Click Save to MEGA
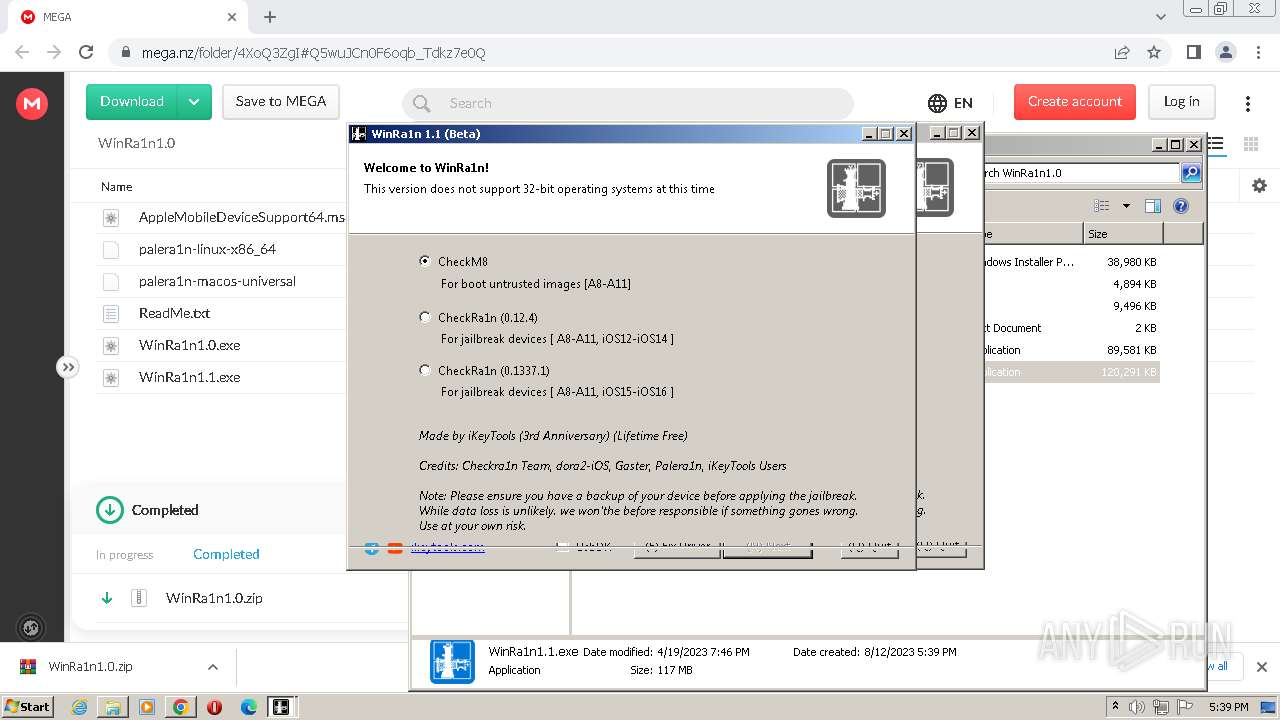Image resolution: width=1280 pixels, height=720 pixels. coord(281,102)
